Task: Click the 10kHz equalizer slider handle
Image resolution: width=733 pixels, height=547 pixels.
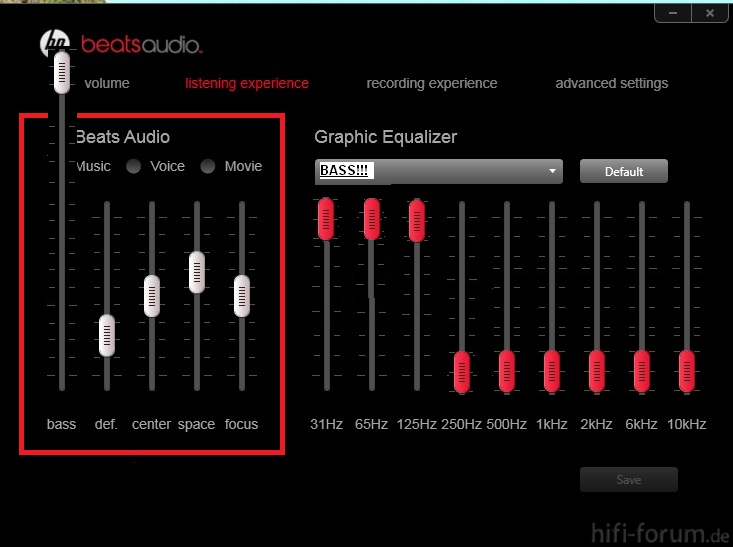Action: coord(686,371)
